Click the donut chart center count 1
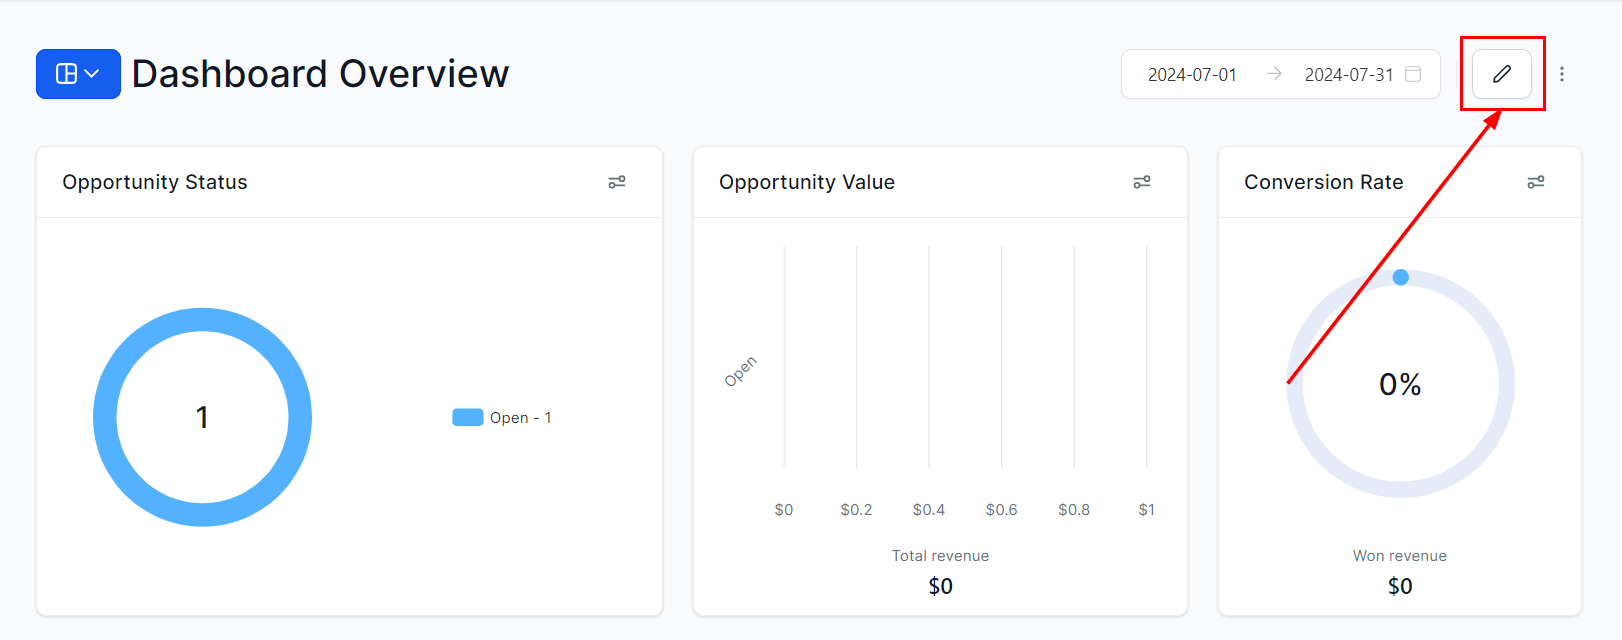1622x640 pixels. [x=202, y=417]
